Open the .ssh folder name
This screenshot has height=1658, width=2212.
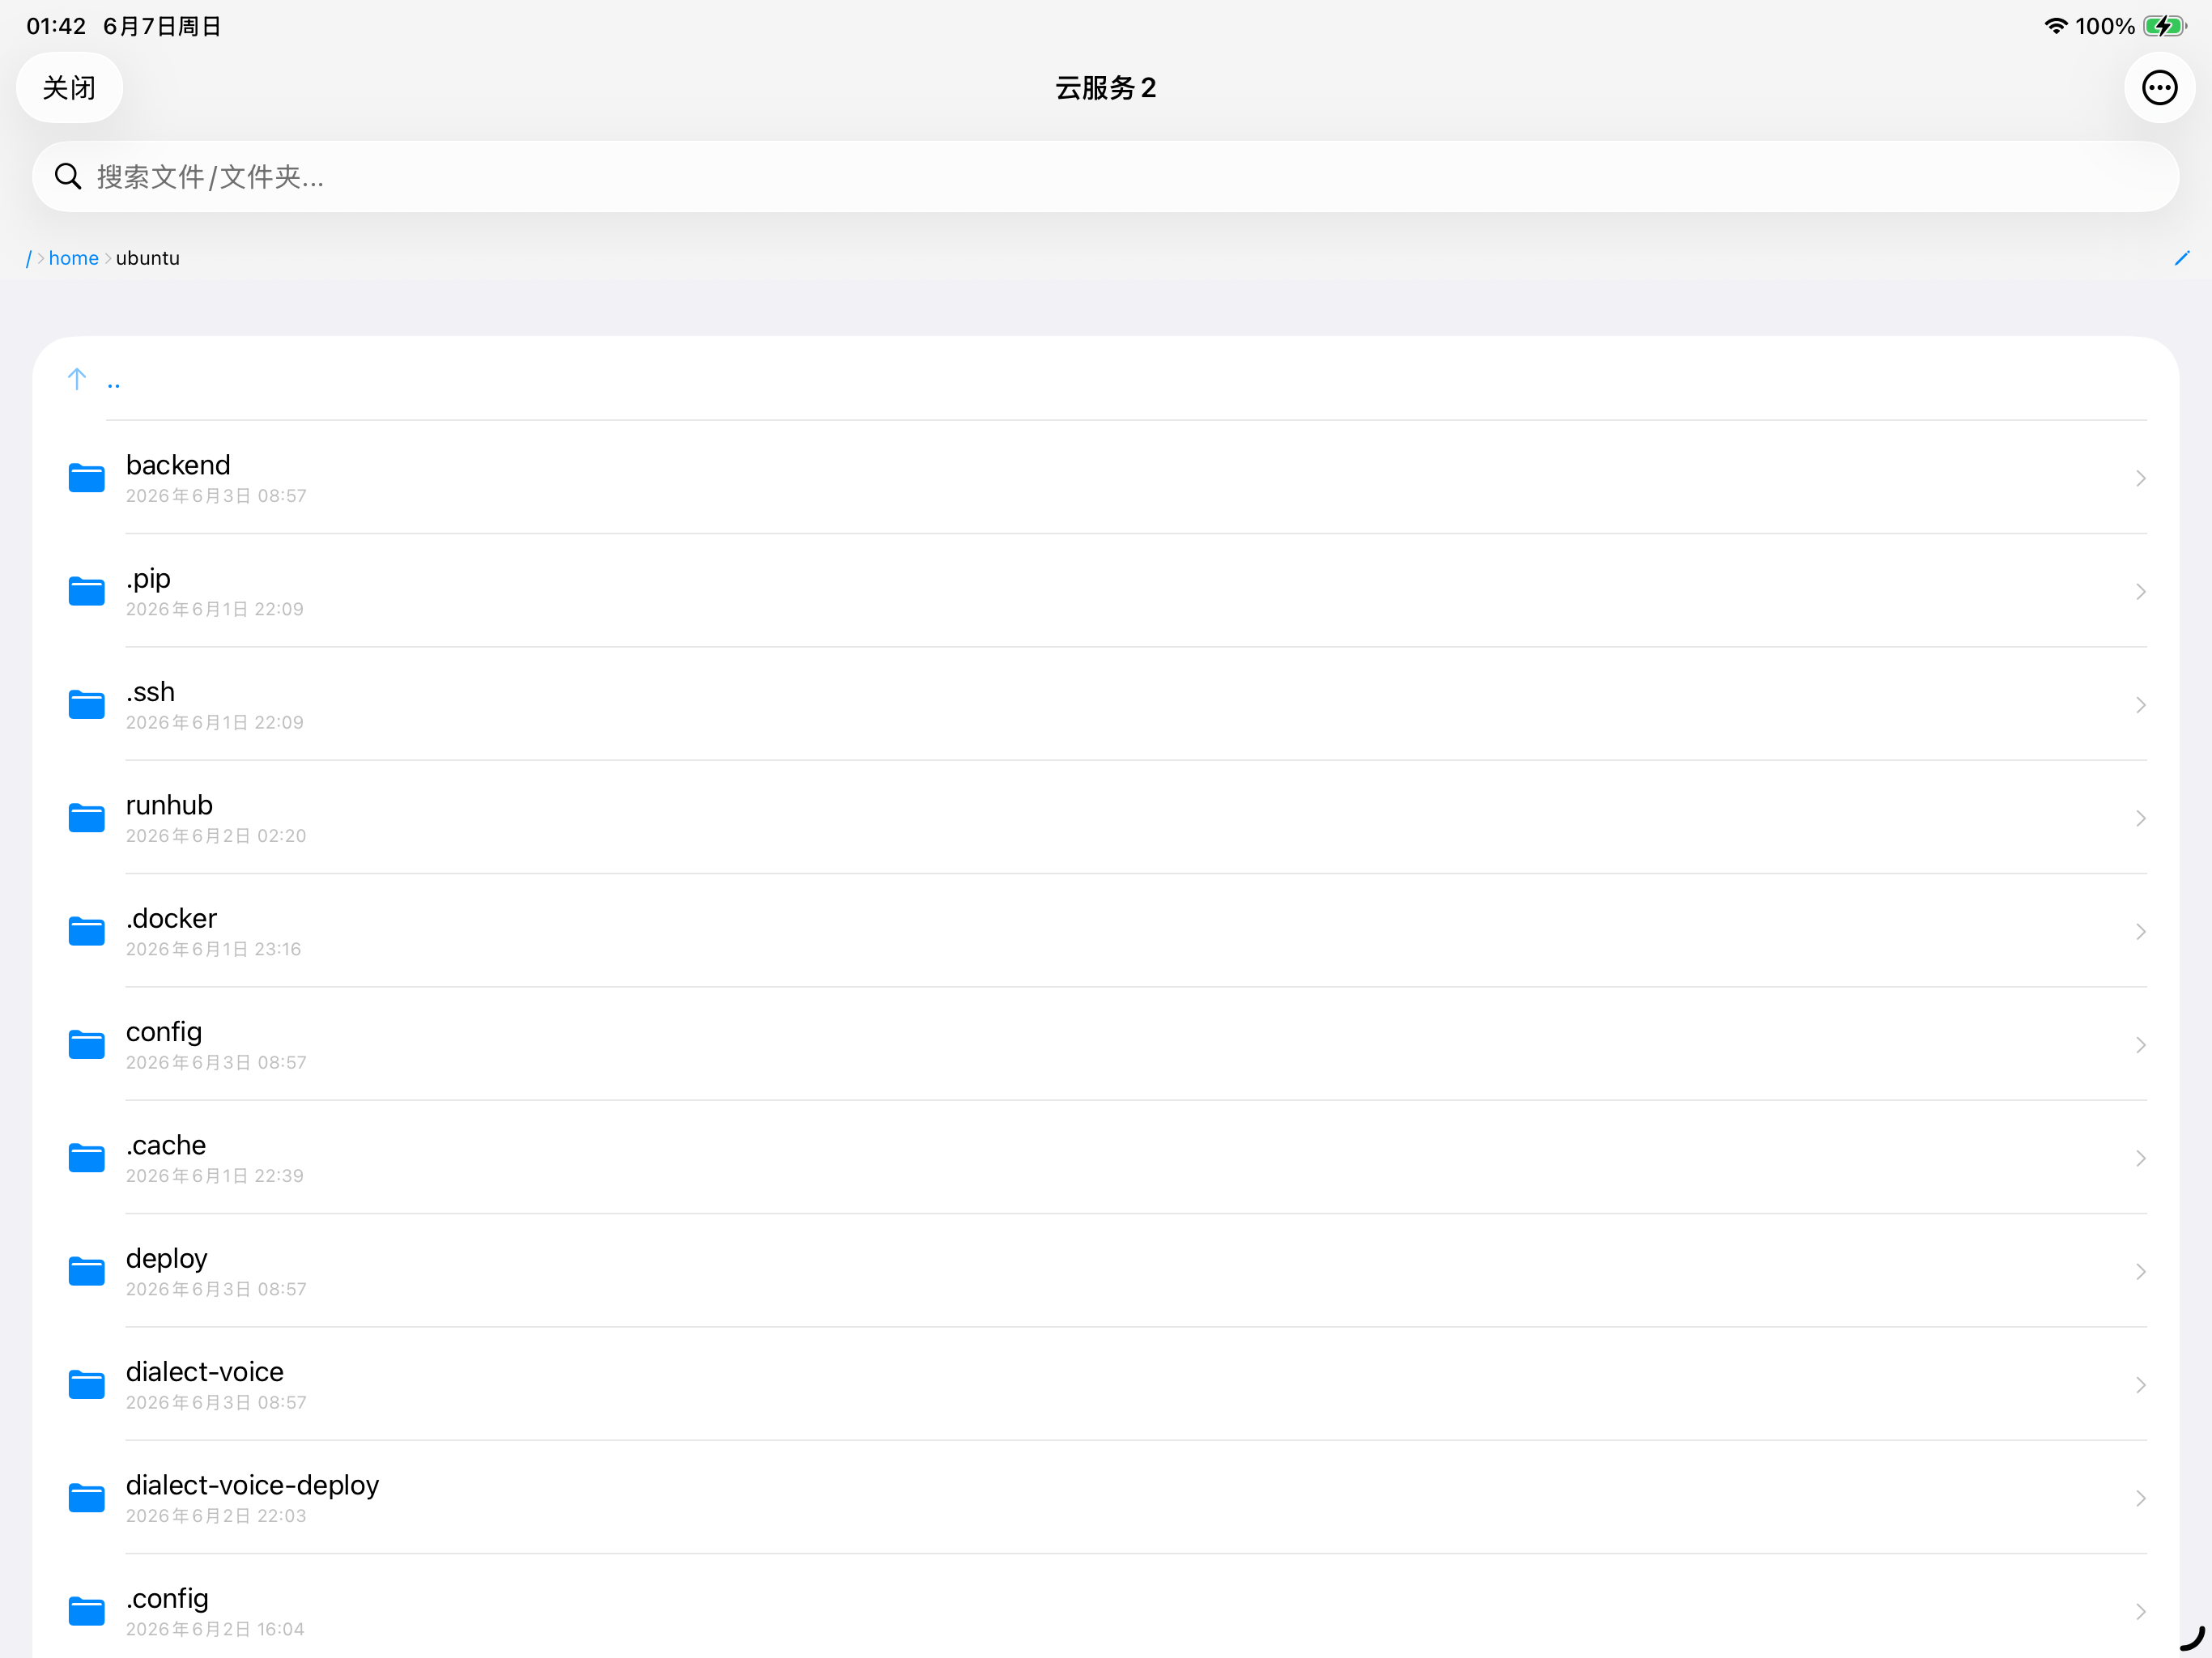[150, 692]
